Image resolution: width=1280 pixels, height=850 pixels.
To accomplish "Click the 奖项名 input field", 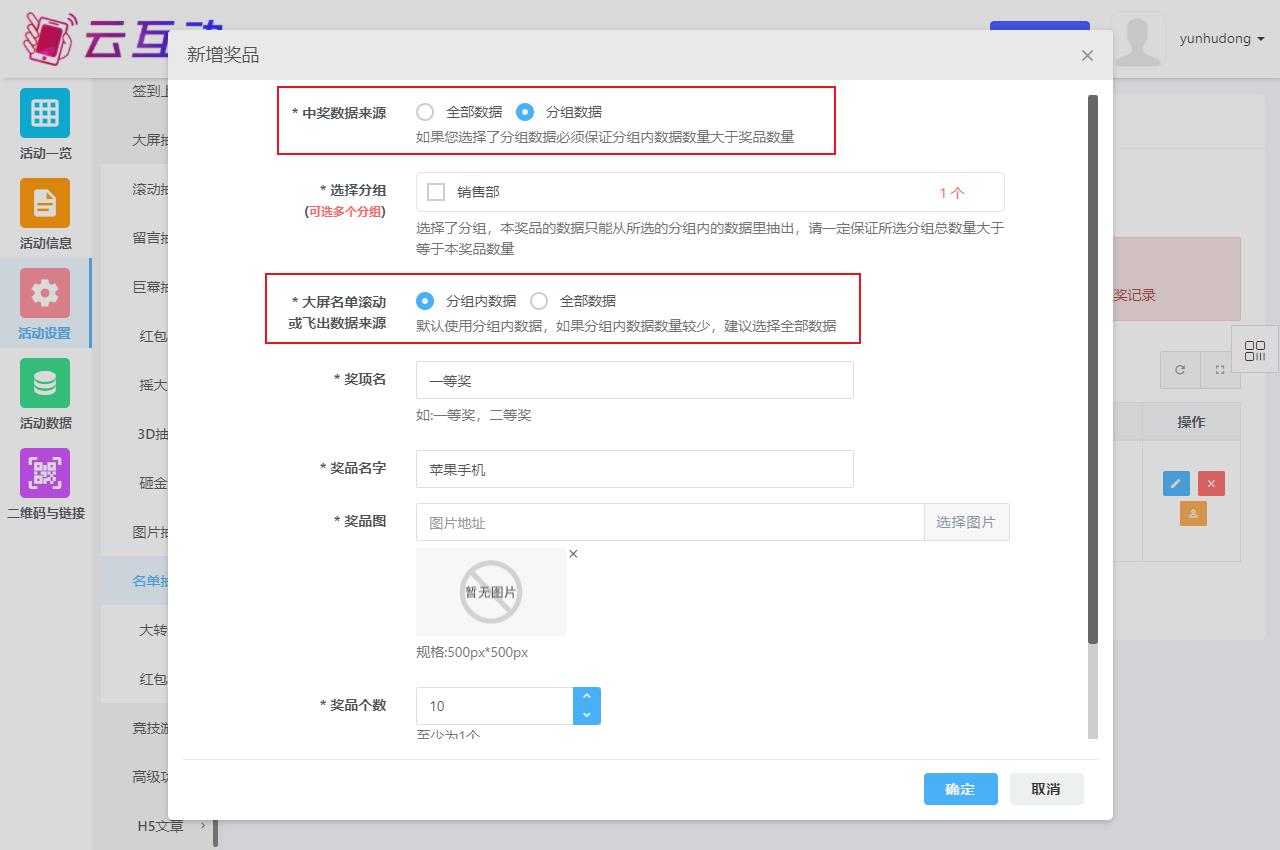I will [x=634, y=380].
